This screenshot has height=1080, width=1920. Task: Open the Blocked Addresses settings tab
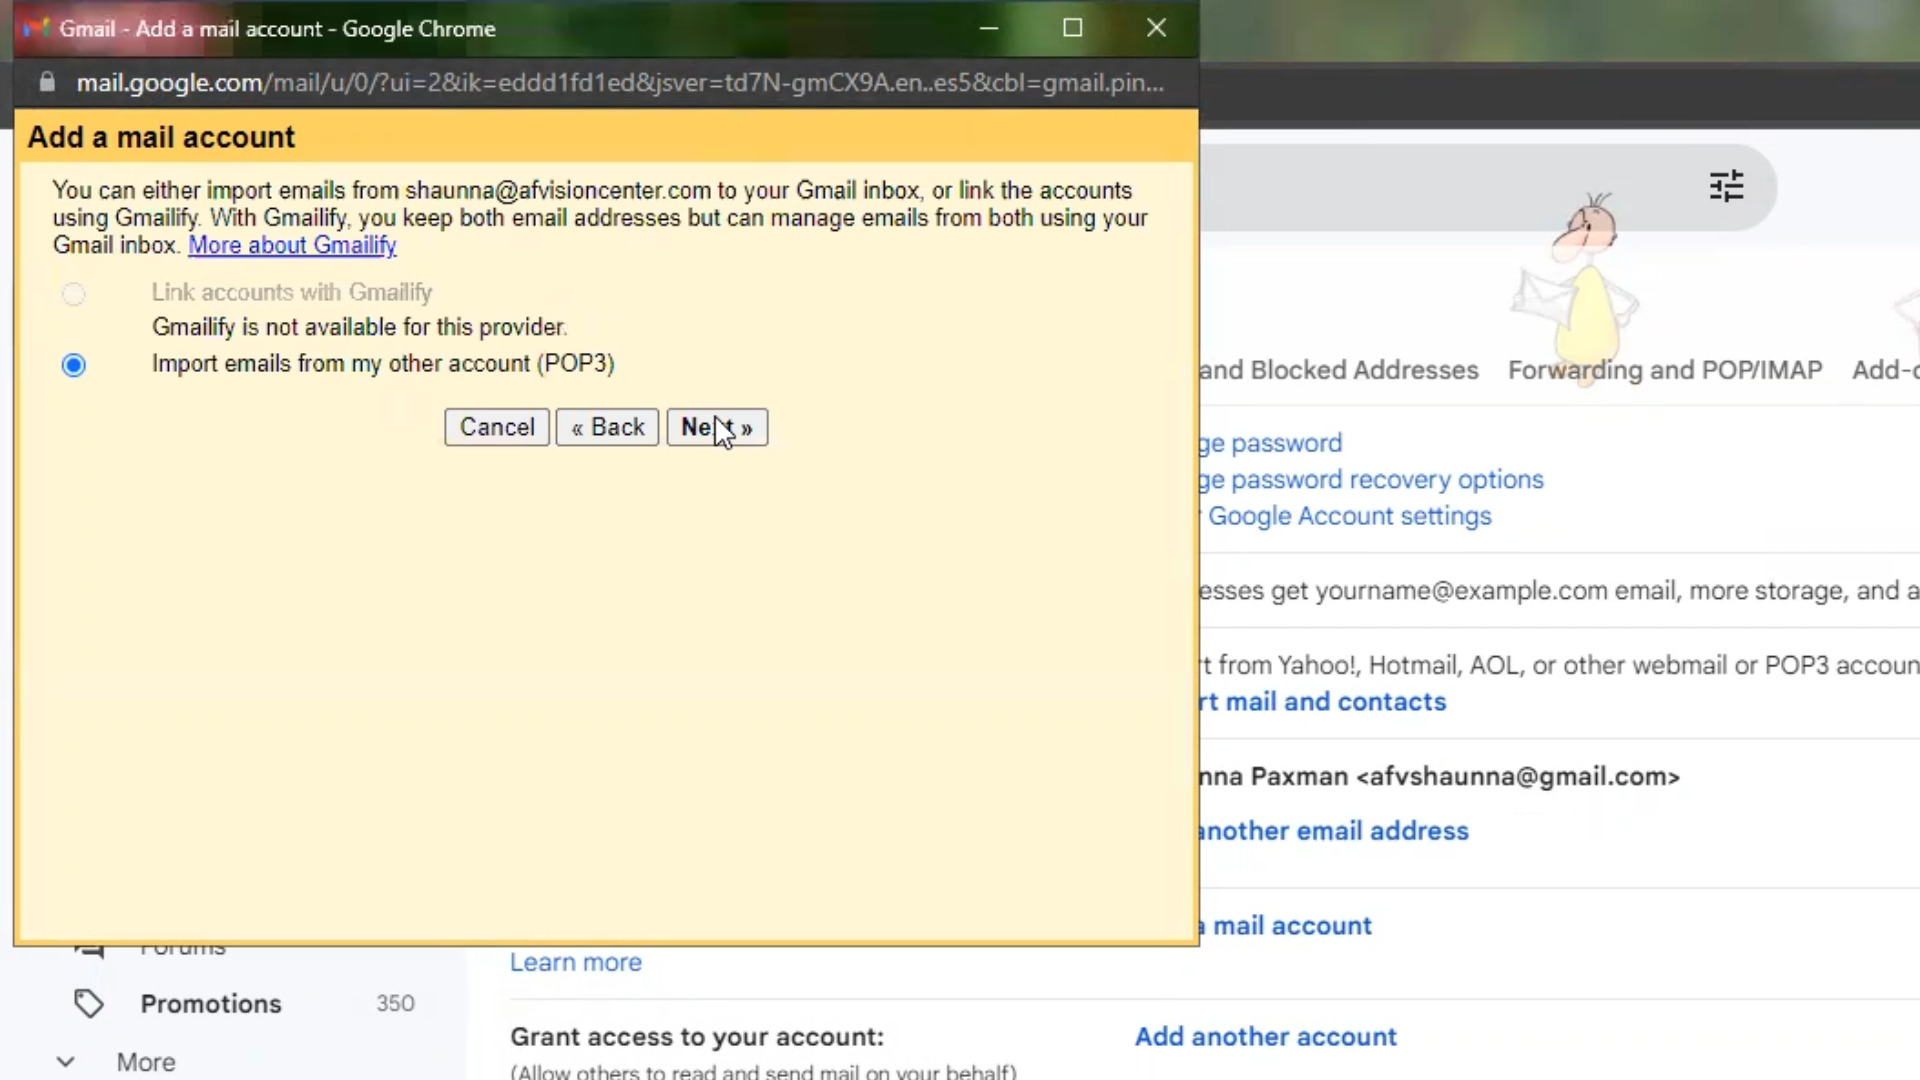pos(1340,370)
